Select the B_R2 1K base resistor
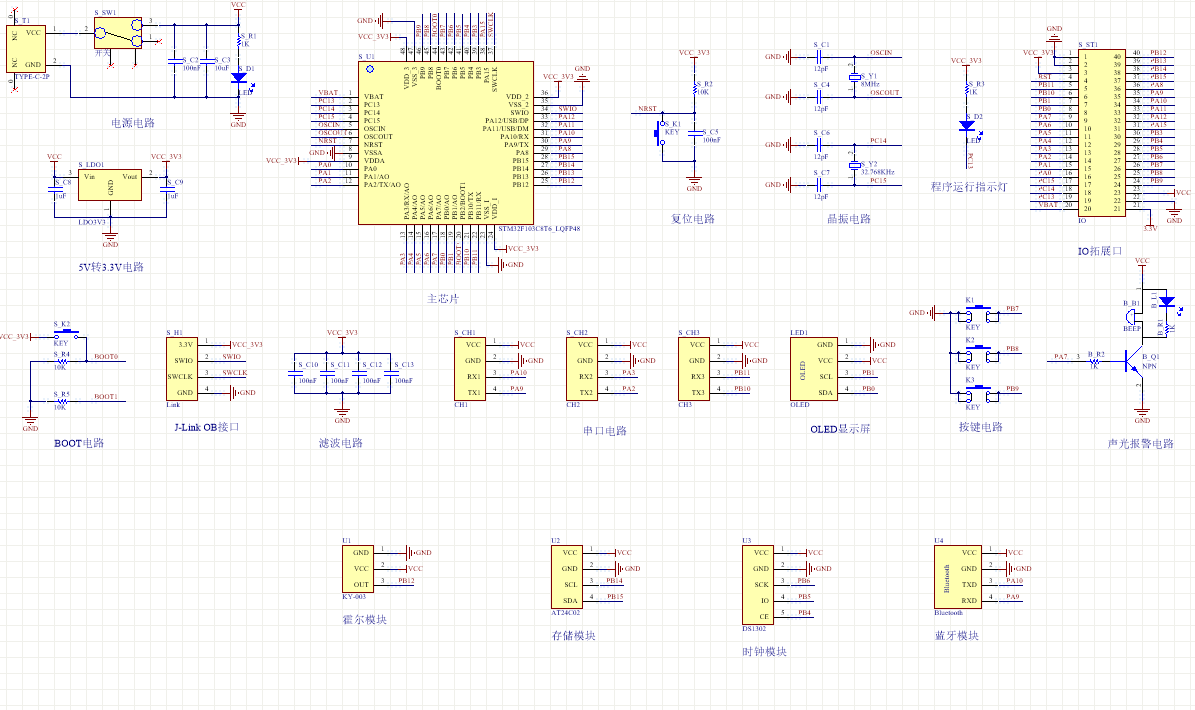This screenshot has width=1195, height=710. tap(1095, 361)
